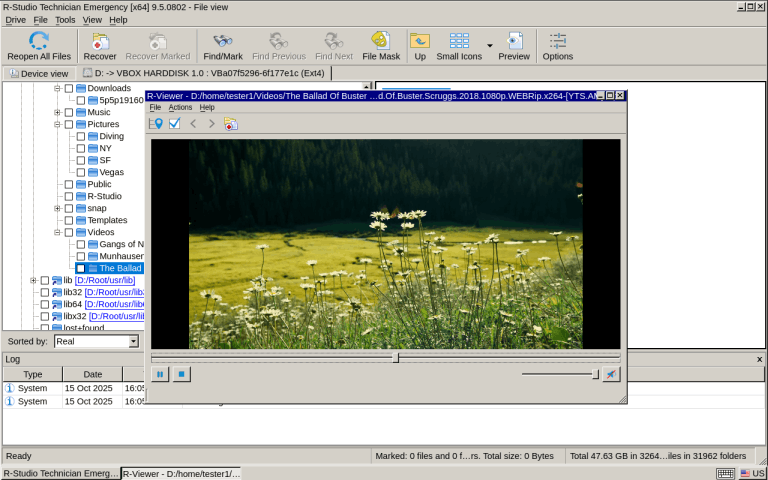768x480 pixels.
Task: Click the video seek slider handle
Action: (x=396, y=357)
